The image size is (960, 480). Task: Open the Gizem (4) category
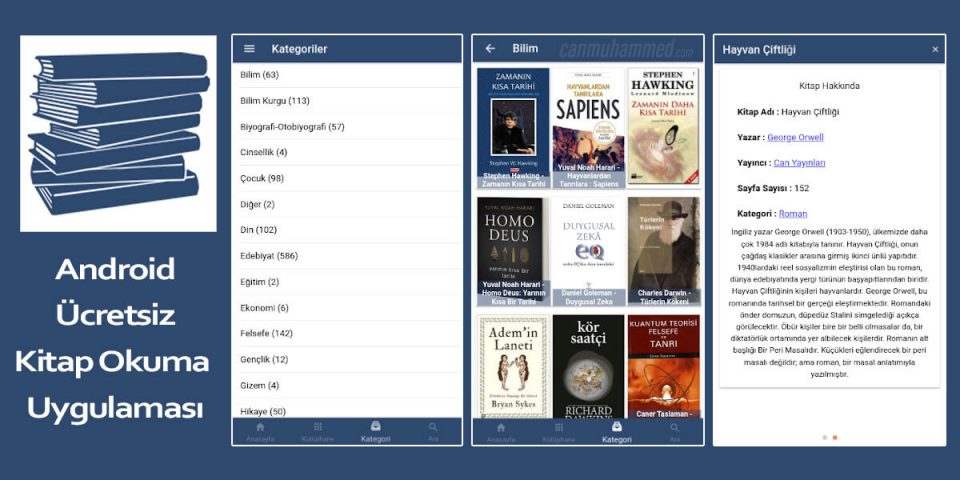click(347, 385)
